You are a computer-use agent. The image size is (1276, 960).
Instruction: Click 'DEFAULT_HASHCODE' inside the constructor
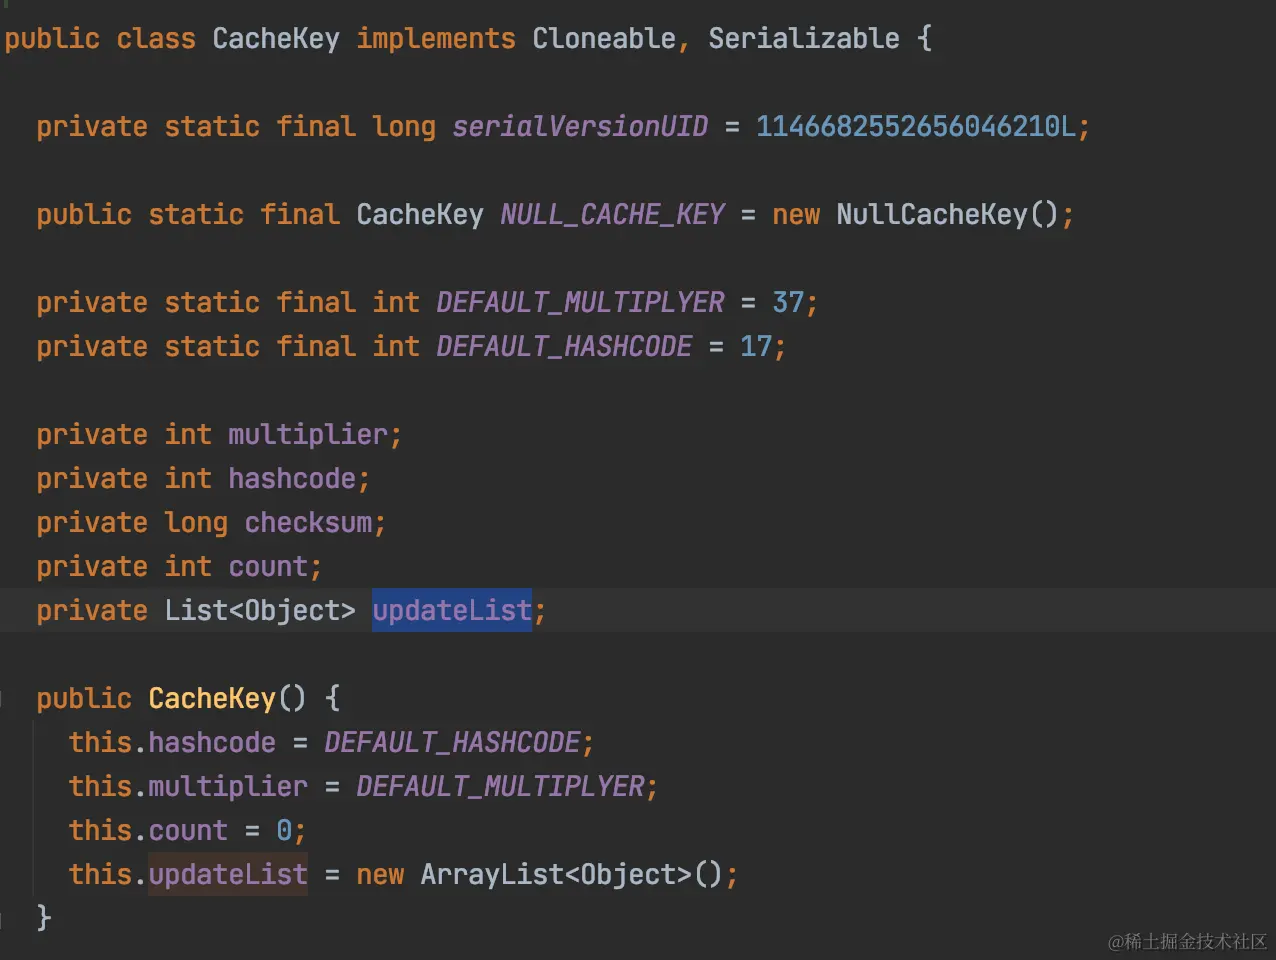452,743
